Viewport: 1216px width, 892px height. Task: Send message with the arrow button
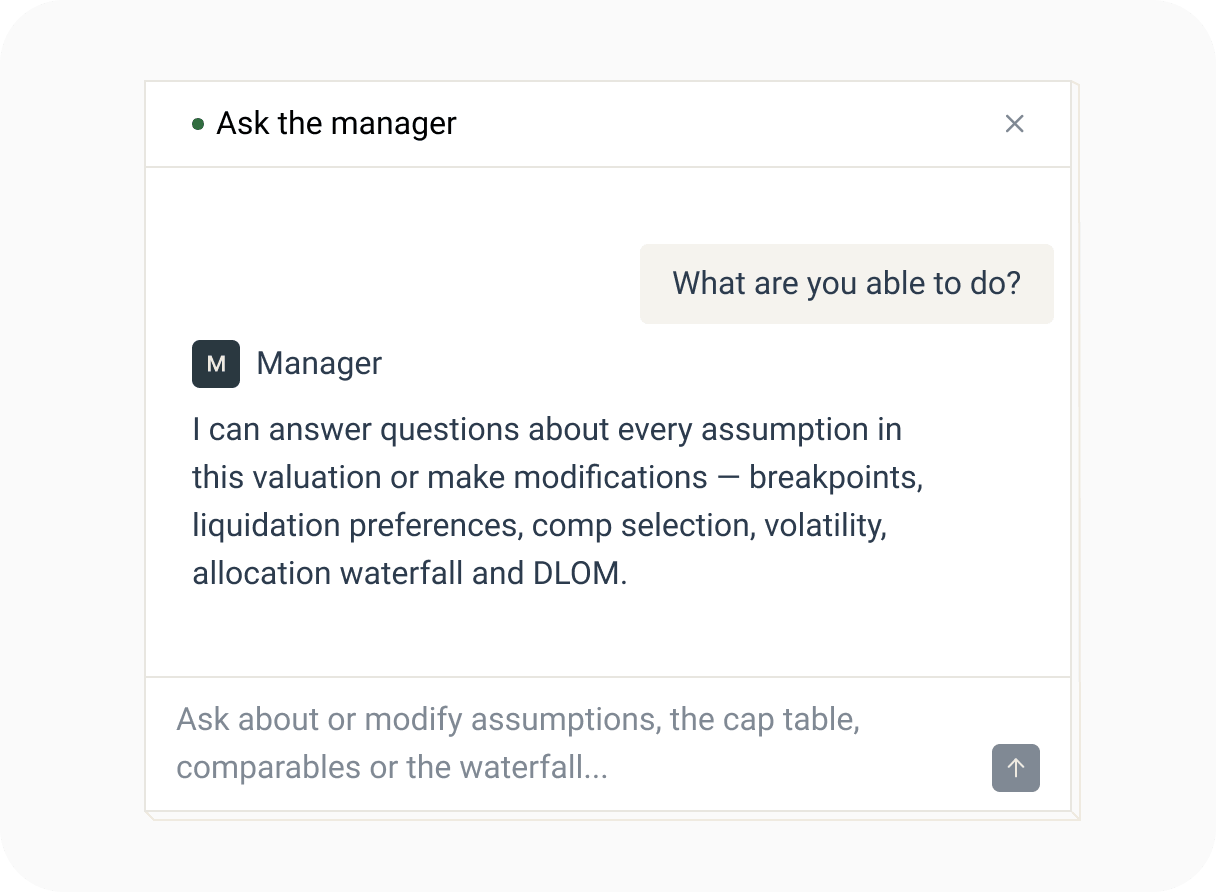1016,768
